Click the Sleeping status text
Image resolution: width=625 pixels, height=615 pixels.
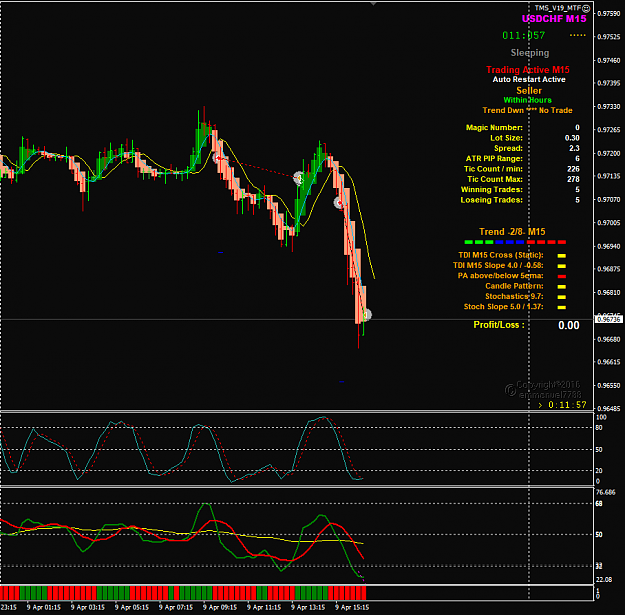(x=530, y=53)
